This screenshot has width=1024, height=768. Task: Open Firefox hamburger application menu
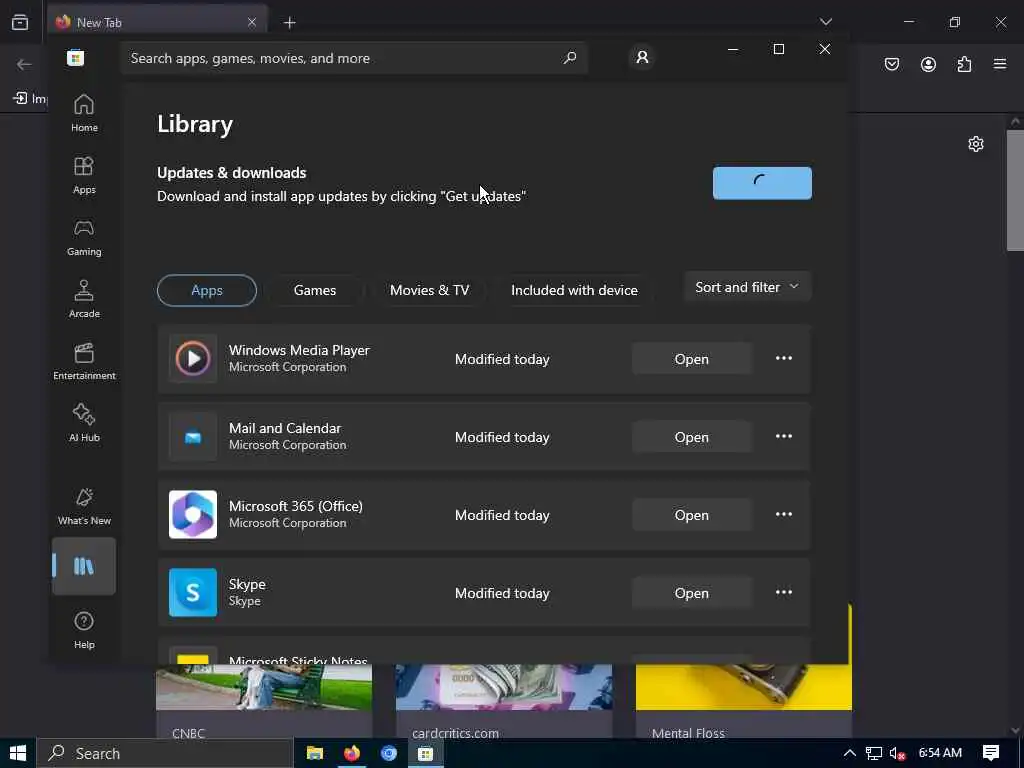[x=1000, y=64]
